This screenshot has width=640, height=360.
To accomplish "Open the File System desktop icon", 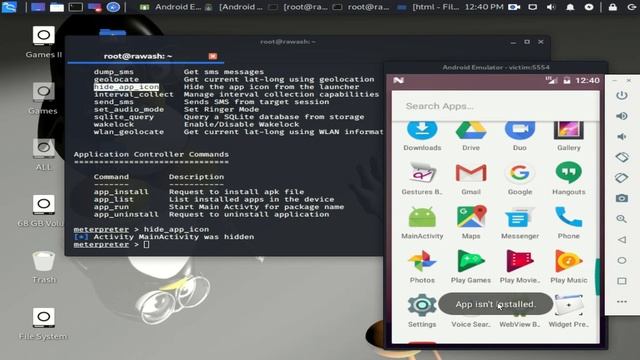I will click(44, 324).
